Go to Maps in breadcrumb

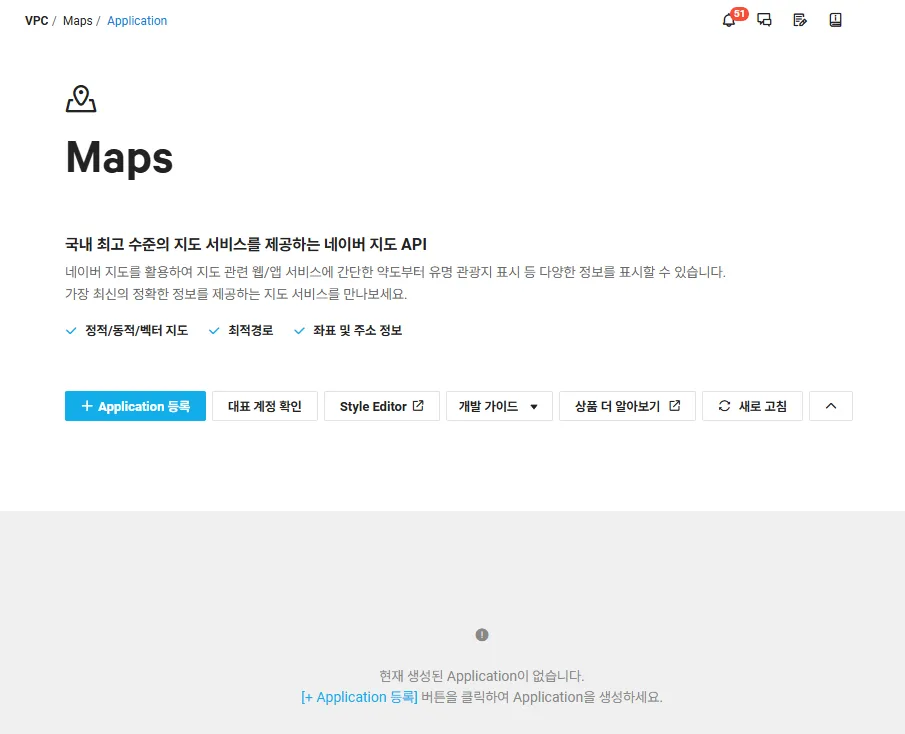[77, 21]
